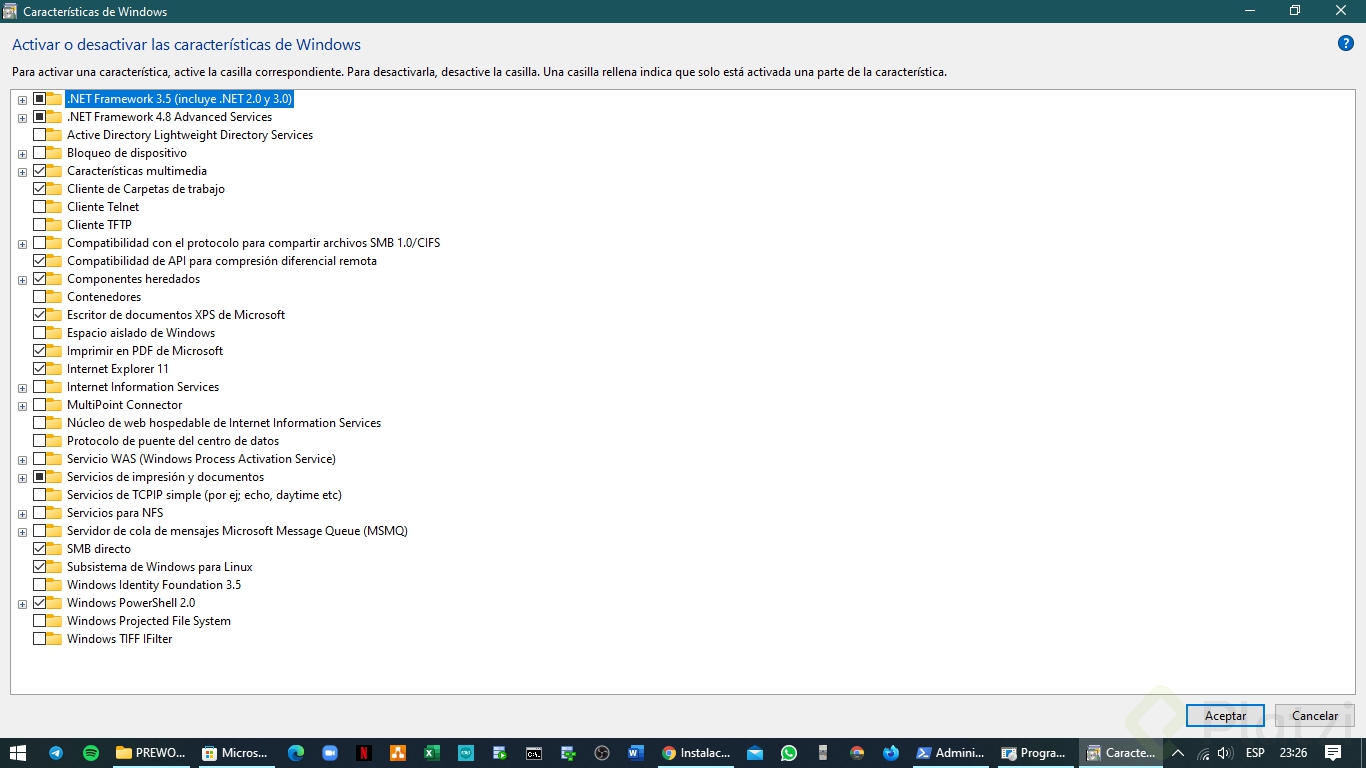Open the Windows Start menu
The height and width of the screenshot is (768, 1366).
coord(18,753)
